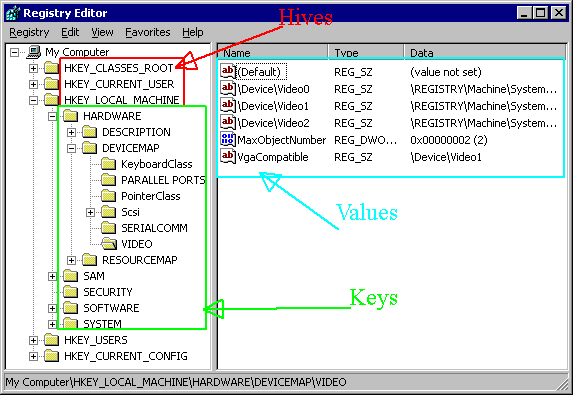Click the string icon beside \Device\Video2
Viewport: 573px width, 395px height.
pos(228,122)
